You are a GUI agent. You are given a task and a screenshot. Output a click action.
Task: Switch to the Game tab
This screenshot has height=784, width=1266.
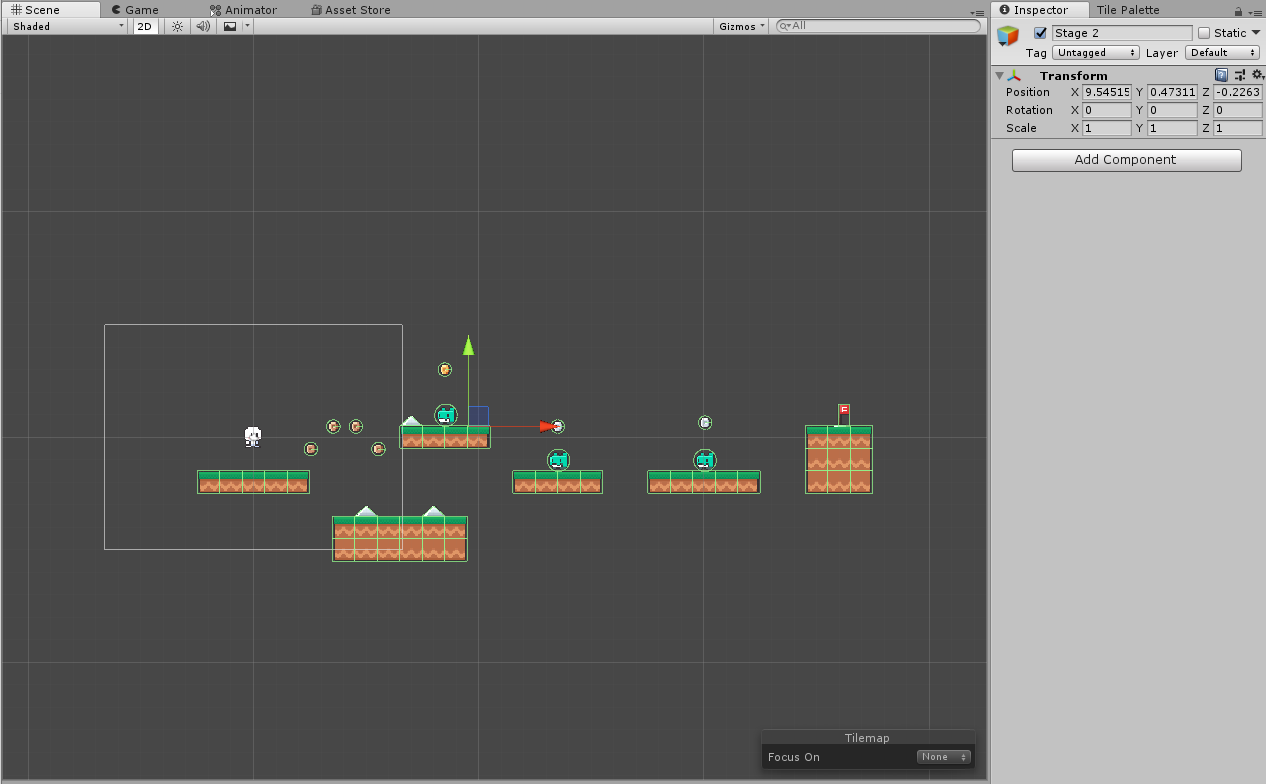(x=135, y=10)
